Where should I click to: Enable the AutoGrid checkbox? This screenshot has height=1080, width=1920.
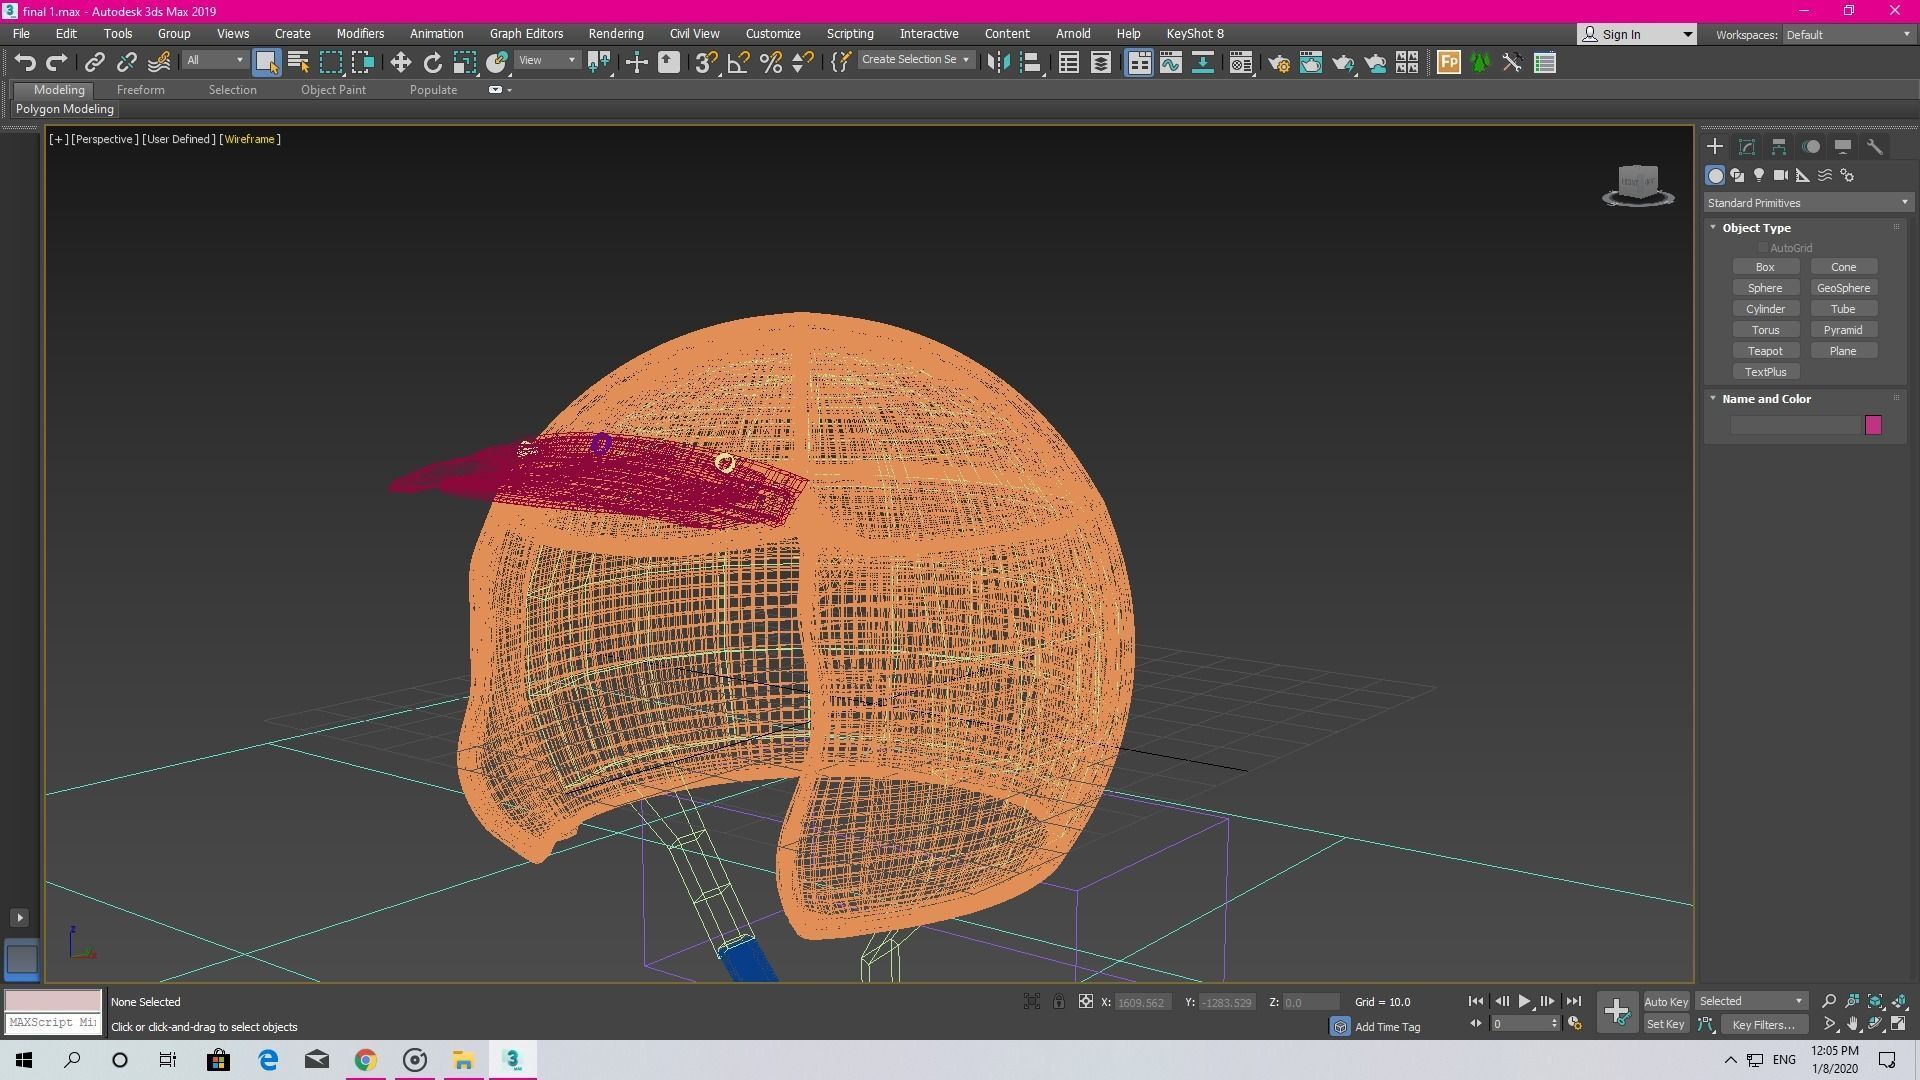[1763, 248]
